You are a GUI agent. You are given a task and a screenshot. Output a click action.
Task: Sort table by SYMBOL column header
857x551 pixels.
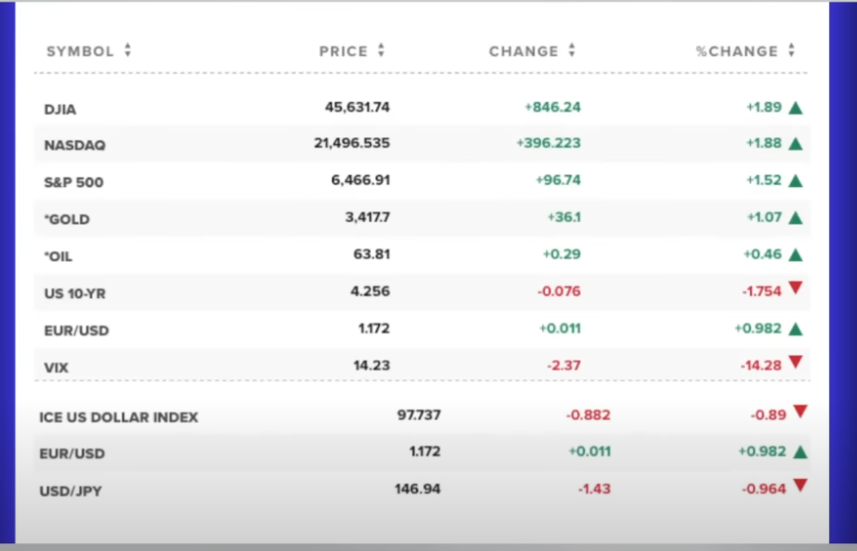click(80, 51)
